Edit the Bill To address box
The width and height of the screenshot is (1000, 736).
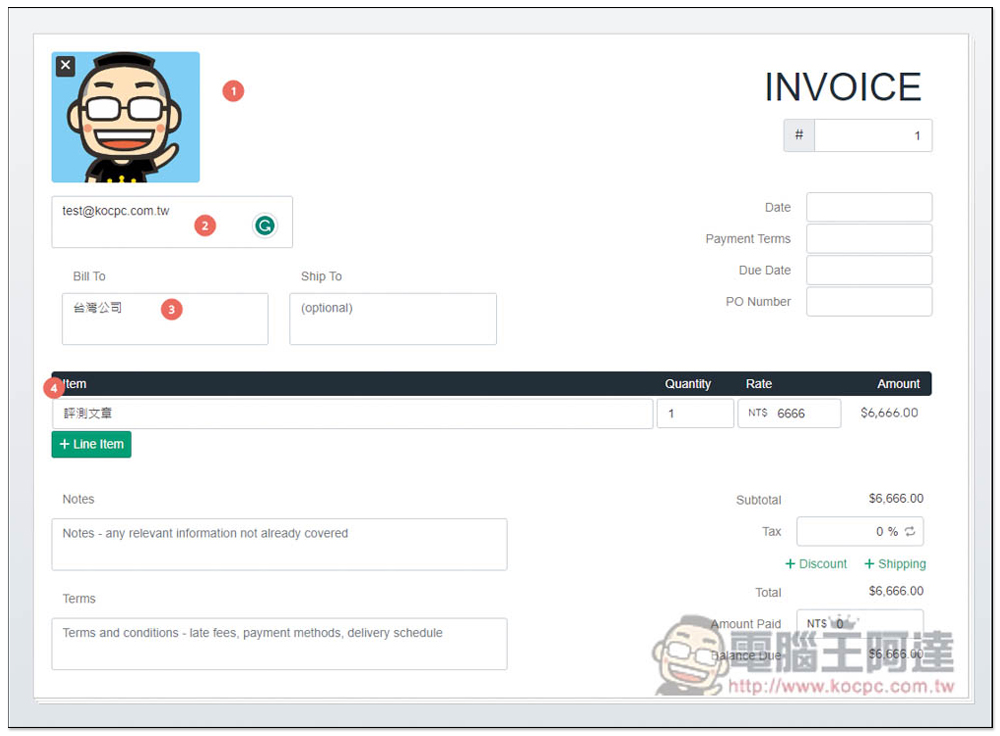click(x=165, y=319)
